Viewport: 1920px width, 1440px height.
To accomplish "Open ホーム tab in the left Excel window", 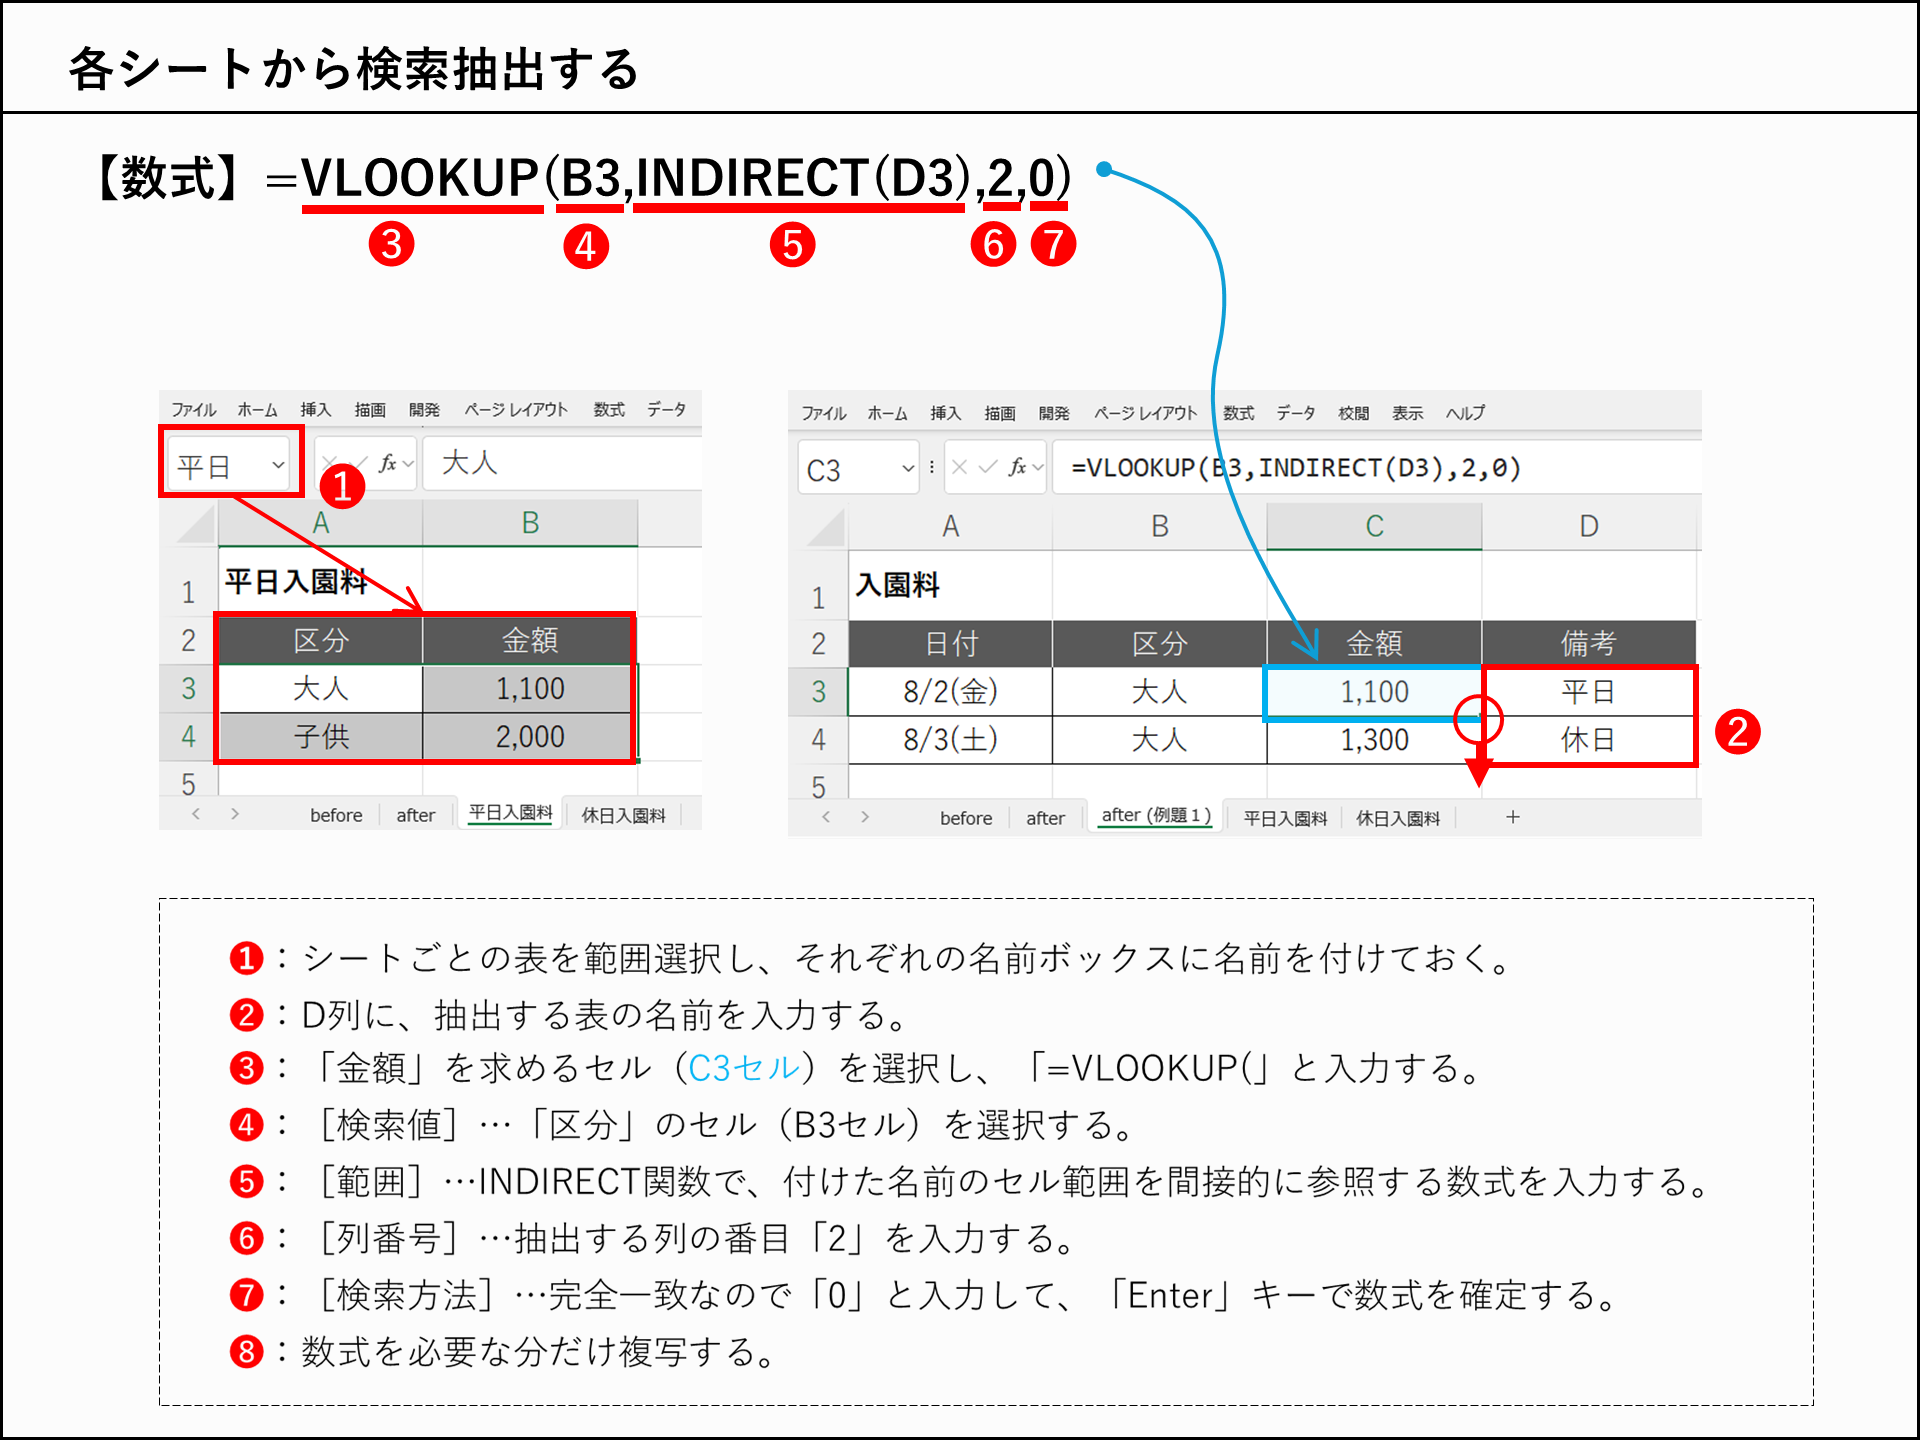I will (257, 410).
